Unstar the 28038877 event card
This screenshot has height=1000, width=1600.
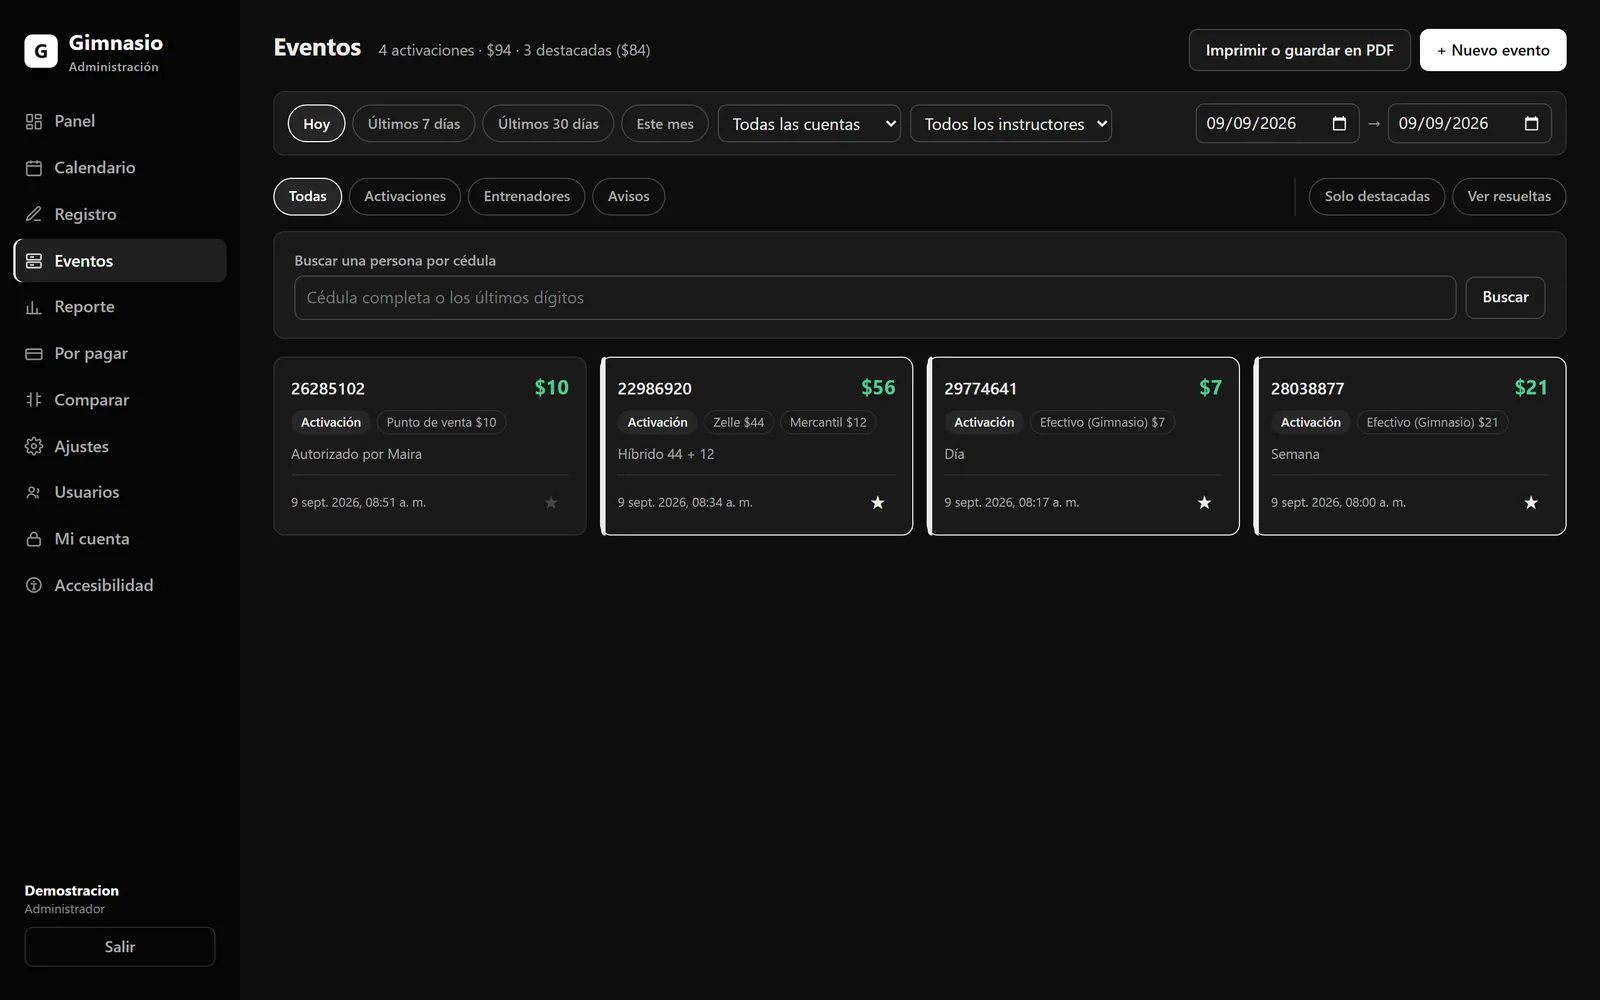tap(1531, 503)
